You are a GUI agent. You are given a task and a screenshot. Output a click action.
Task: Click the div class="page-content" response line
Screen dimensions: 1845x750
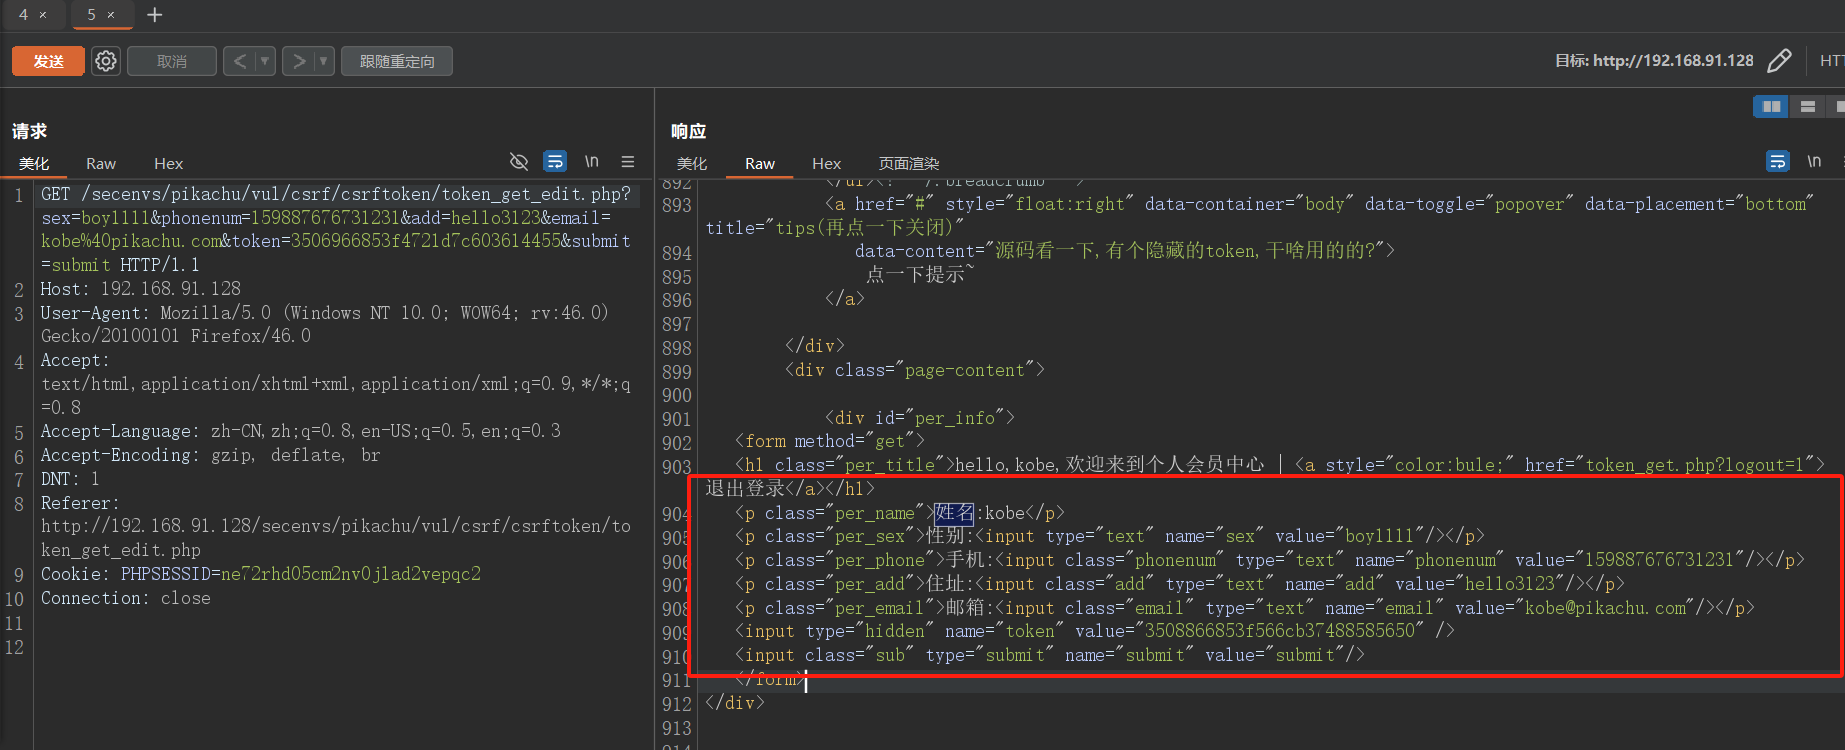(915, 370)
